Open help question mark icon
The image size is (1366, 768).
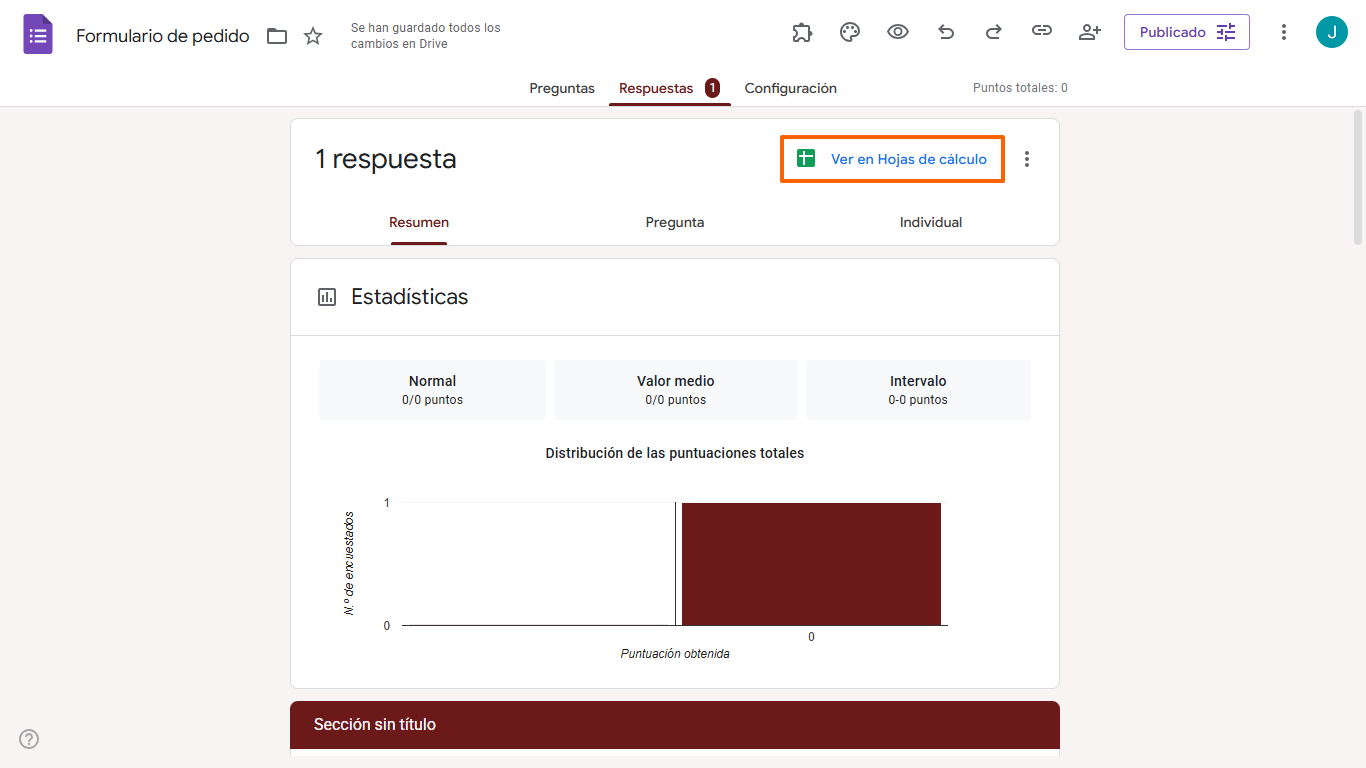coord(29,739)
